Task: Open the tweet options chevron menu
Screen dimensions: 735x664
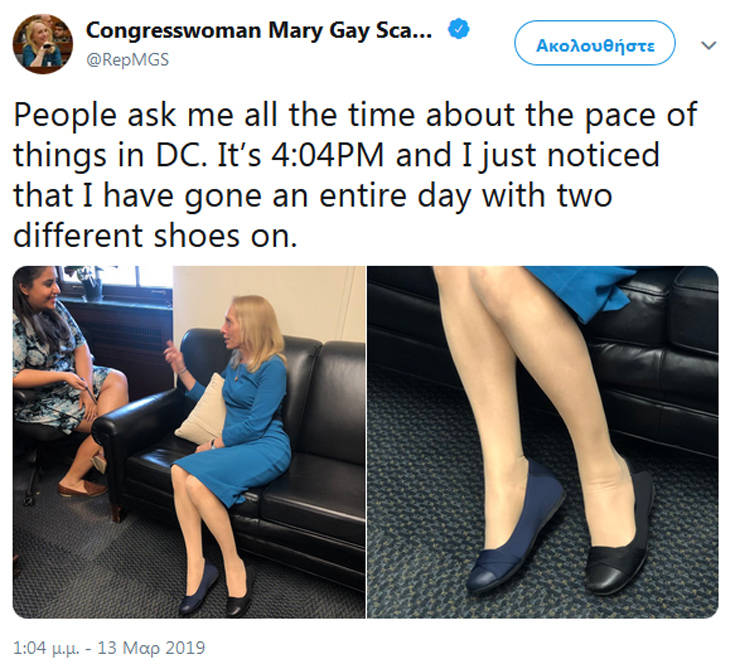Action: tap(708, 45)
